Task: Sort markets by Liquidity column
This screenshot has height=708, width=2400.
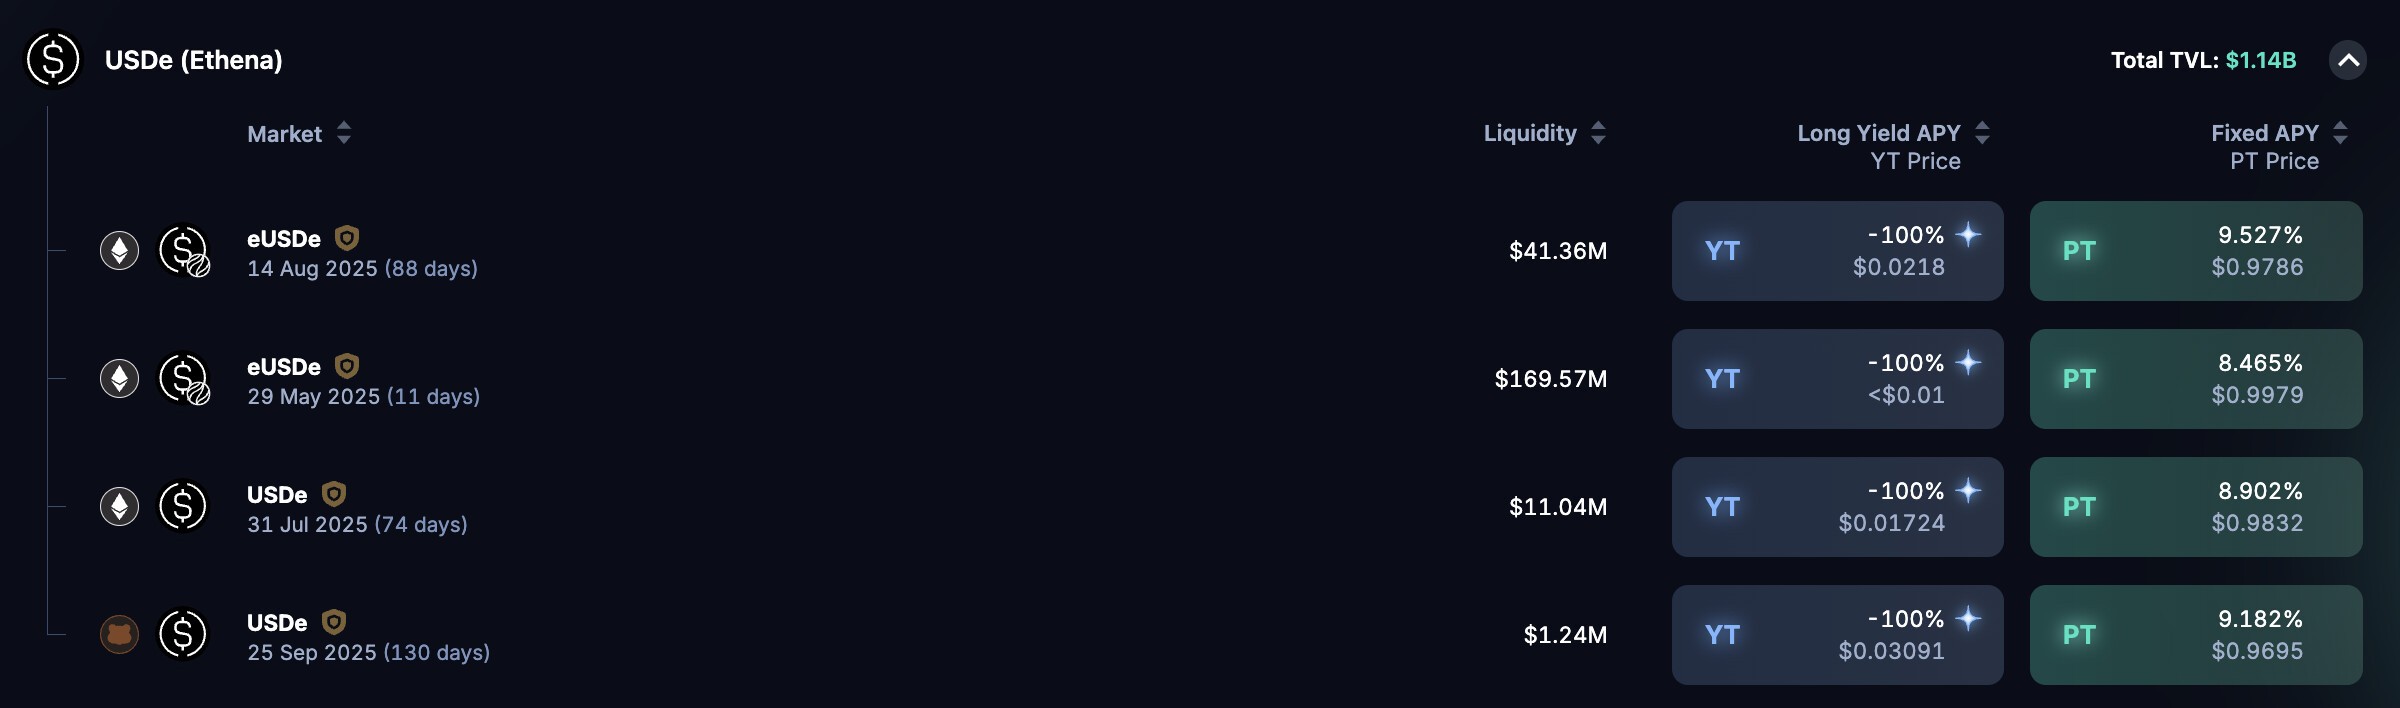Action: 1597,133
